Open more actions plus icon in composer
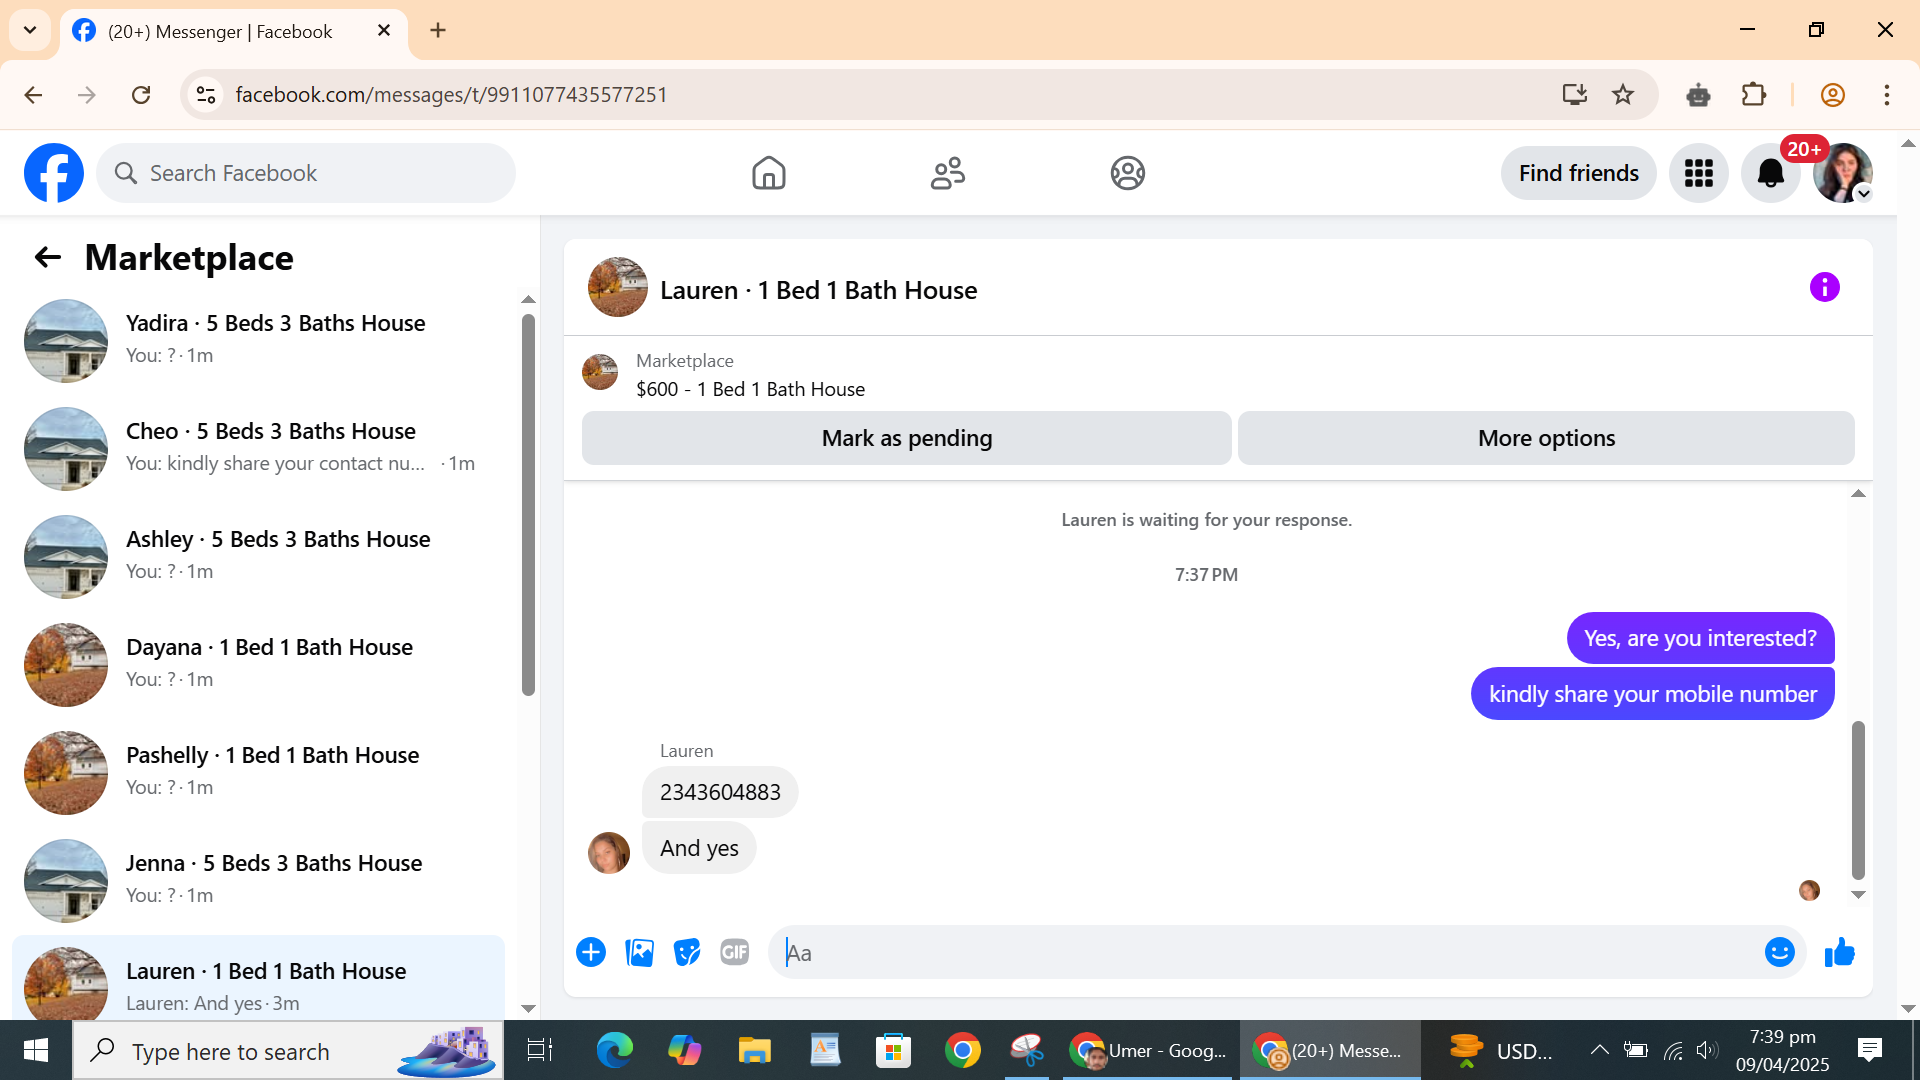Screen dimensions: 1920x1080 [591, 952]
